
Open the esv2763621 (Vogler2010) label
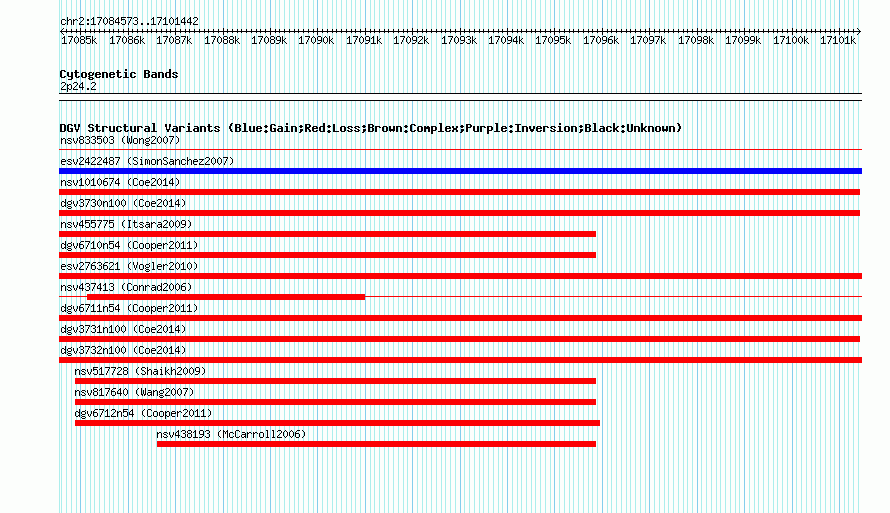tap(129, 266)
